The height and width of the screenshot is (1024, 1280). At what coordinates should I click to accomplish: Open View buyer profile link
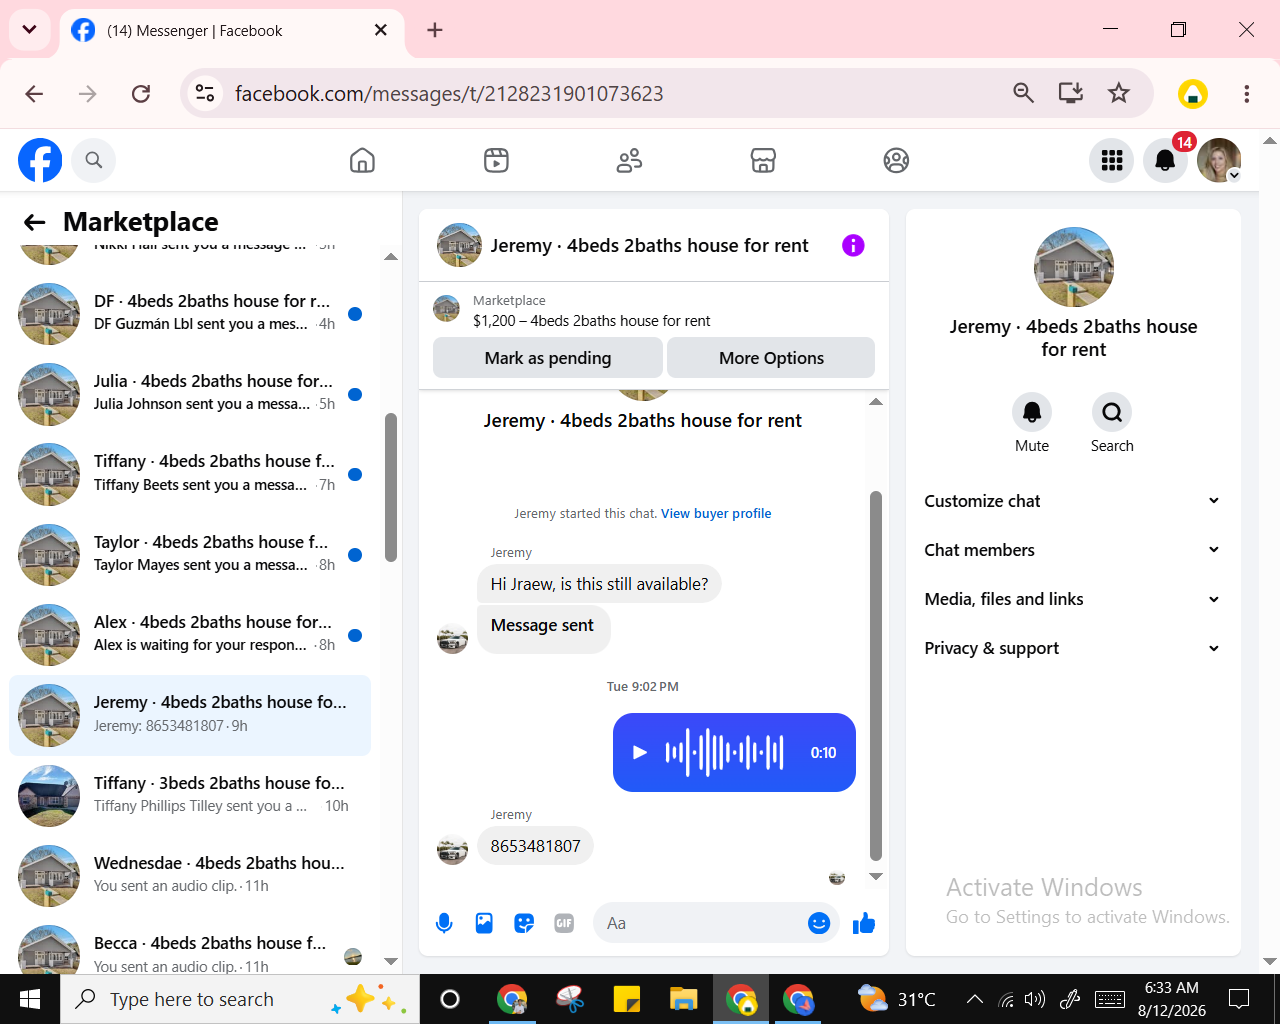(x=716, y=513)
